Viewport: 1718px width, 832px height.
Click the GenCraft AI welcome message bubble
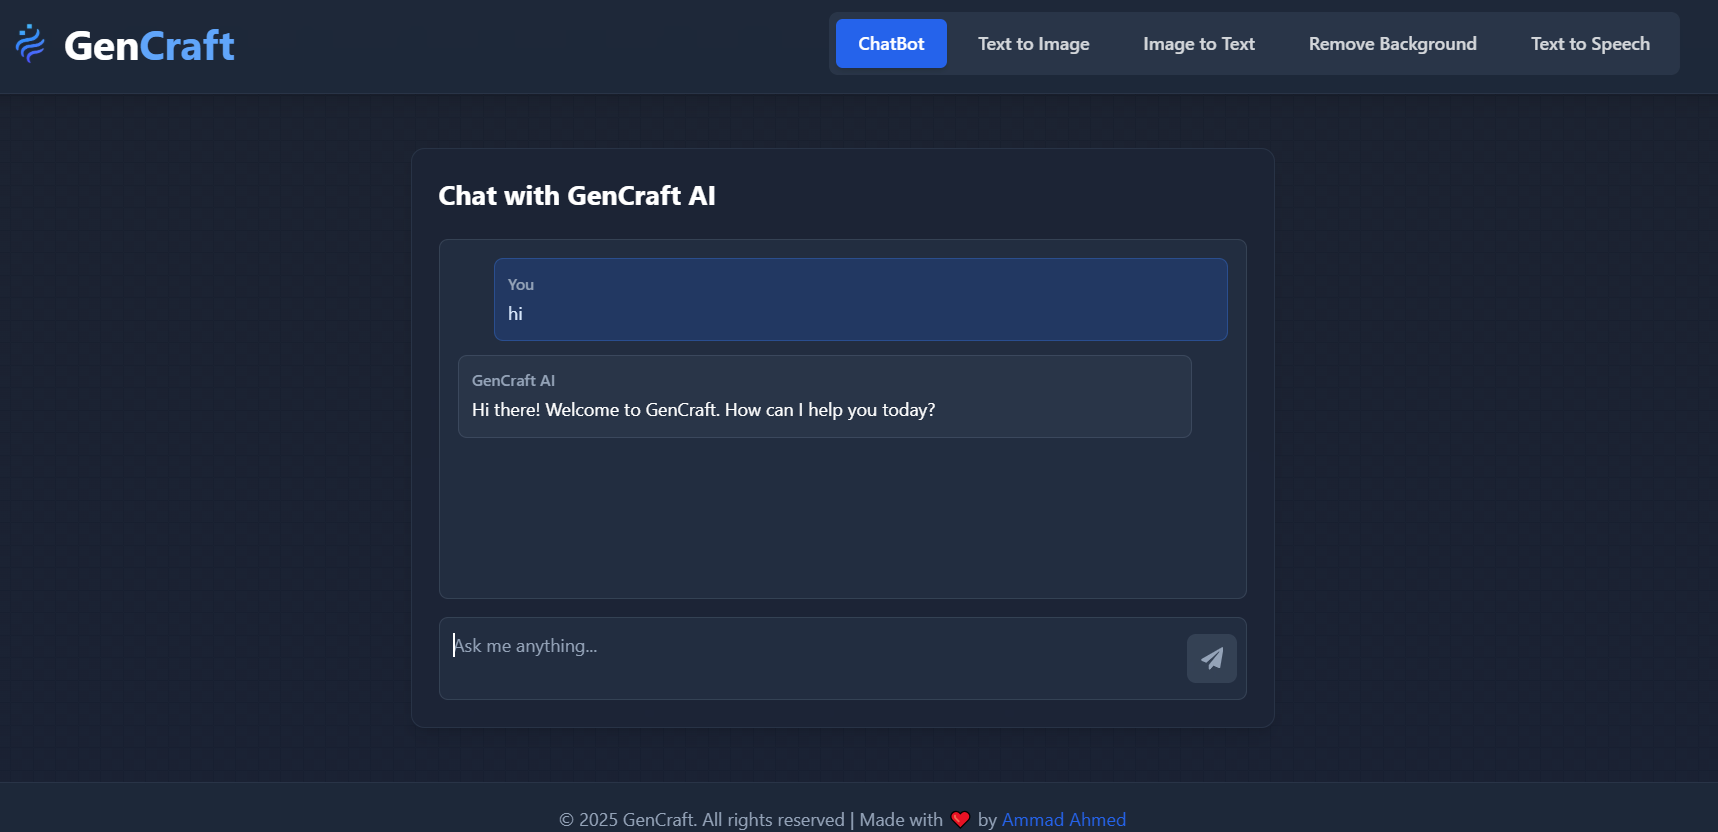coord(824,396)
